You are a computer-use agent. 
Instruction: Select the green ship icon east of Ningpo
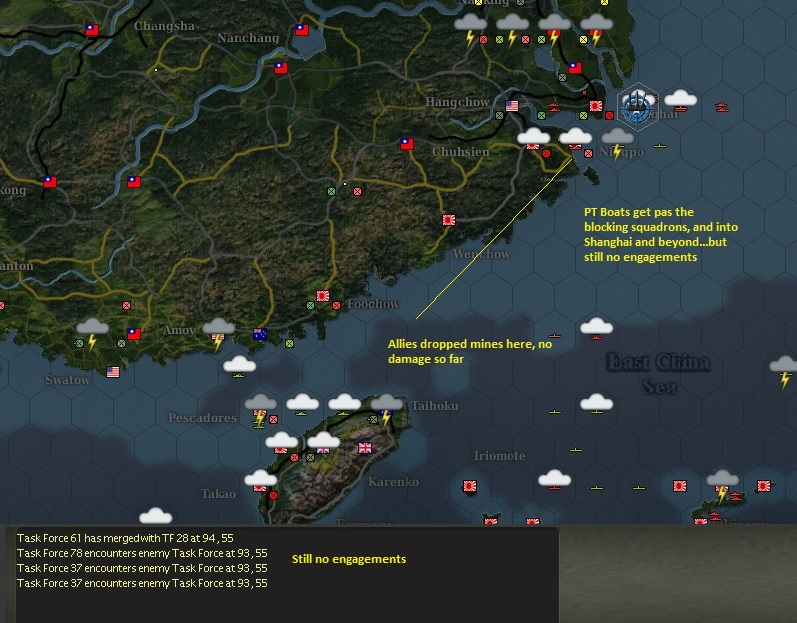coord(659,146)
